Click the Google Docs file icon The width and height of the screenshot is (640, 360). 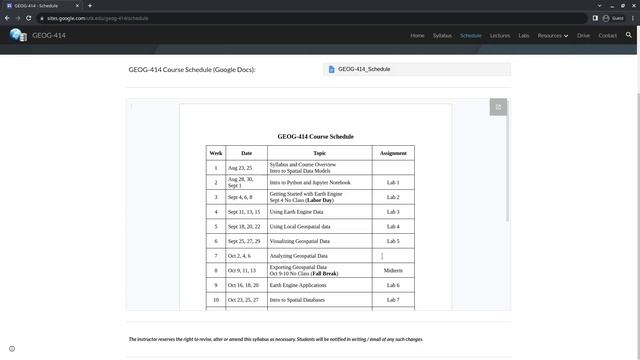(x=331, y=69)
